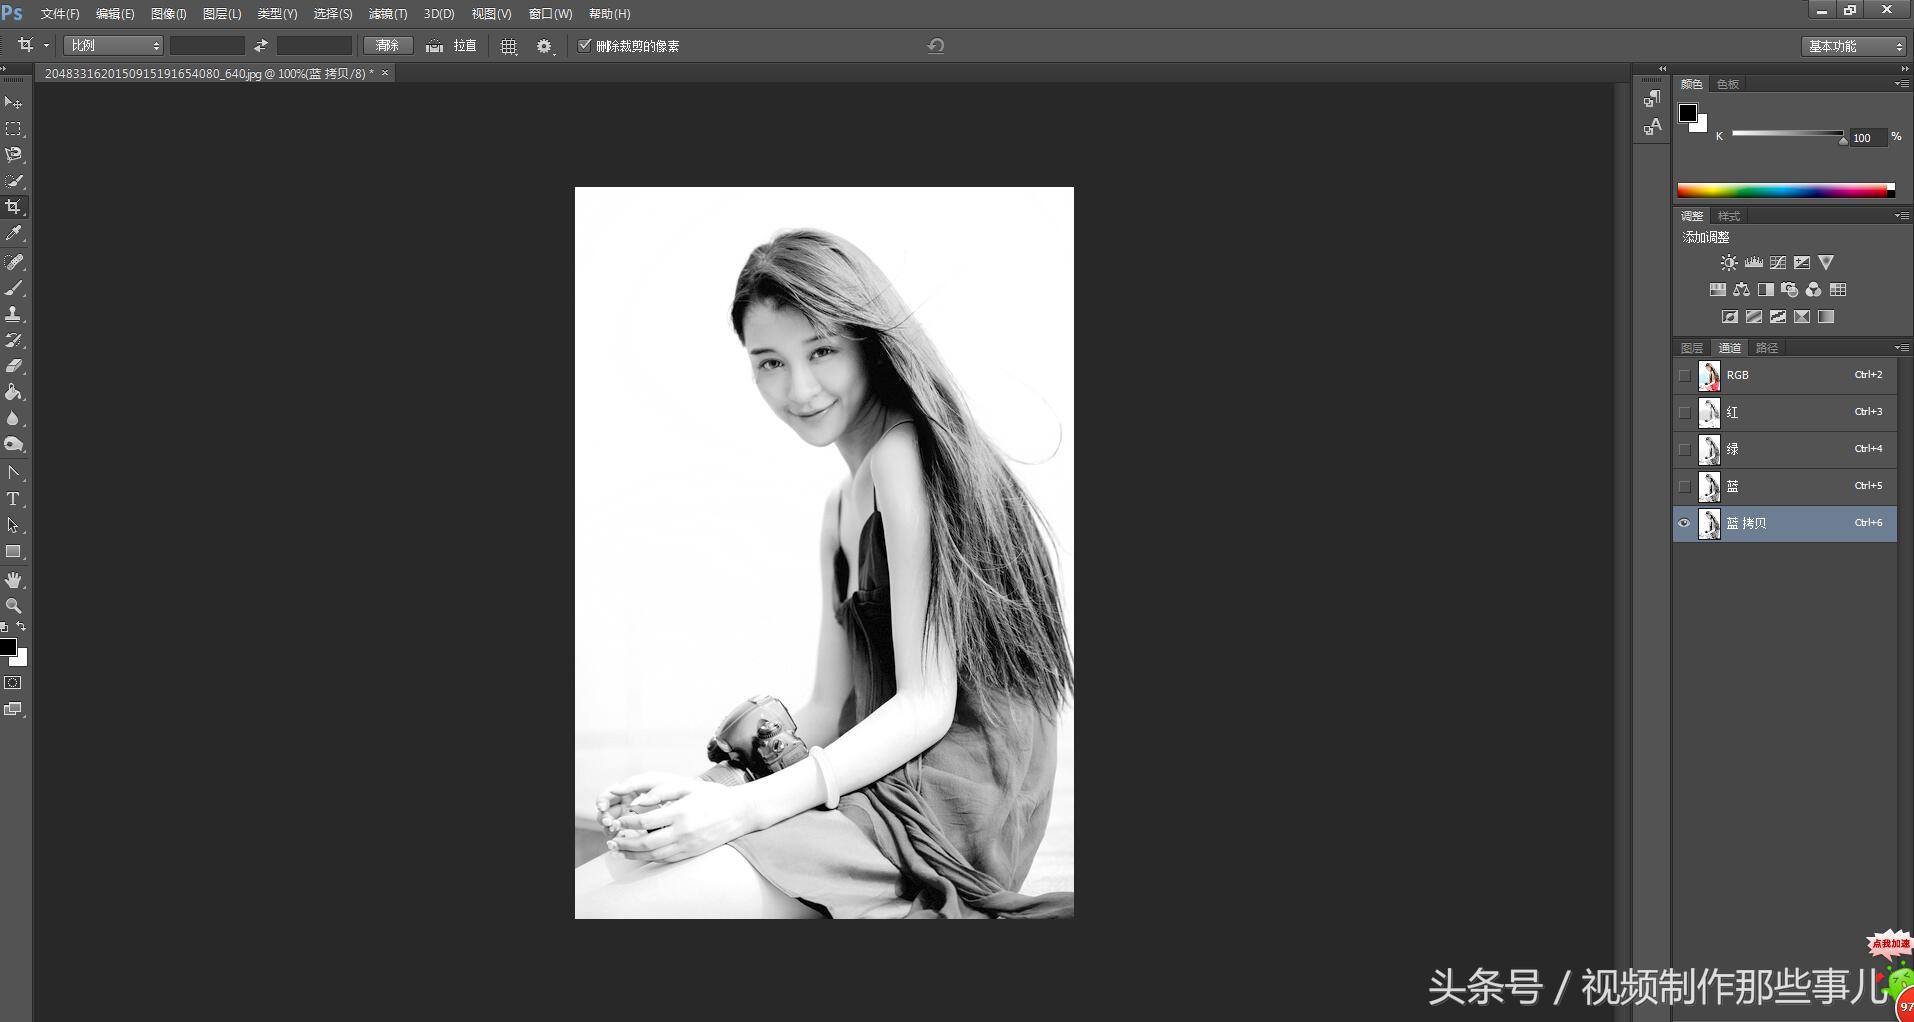This screenshot has width=1914, height=1022.
Task: Select the Zoom tool
Action: coord(14,606)
